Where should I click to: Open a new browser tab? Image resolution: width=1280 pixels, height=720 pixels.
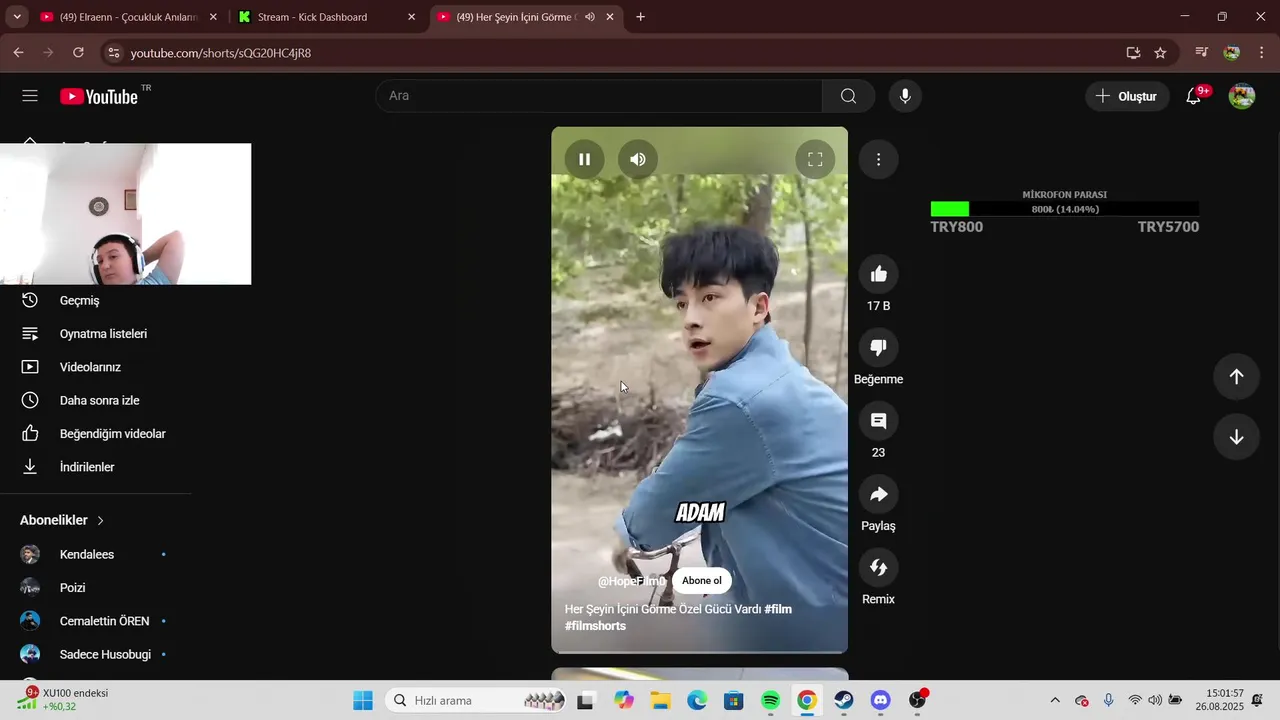tap(640, 17)
